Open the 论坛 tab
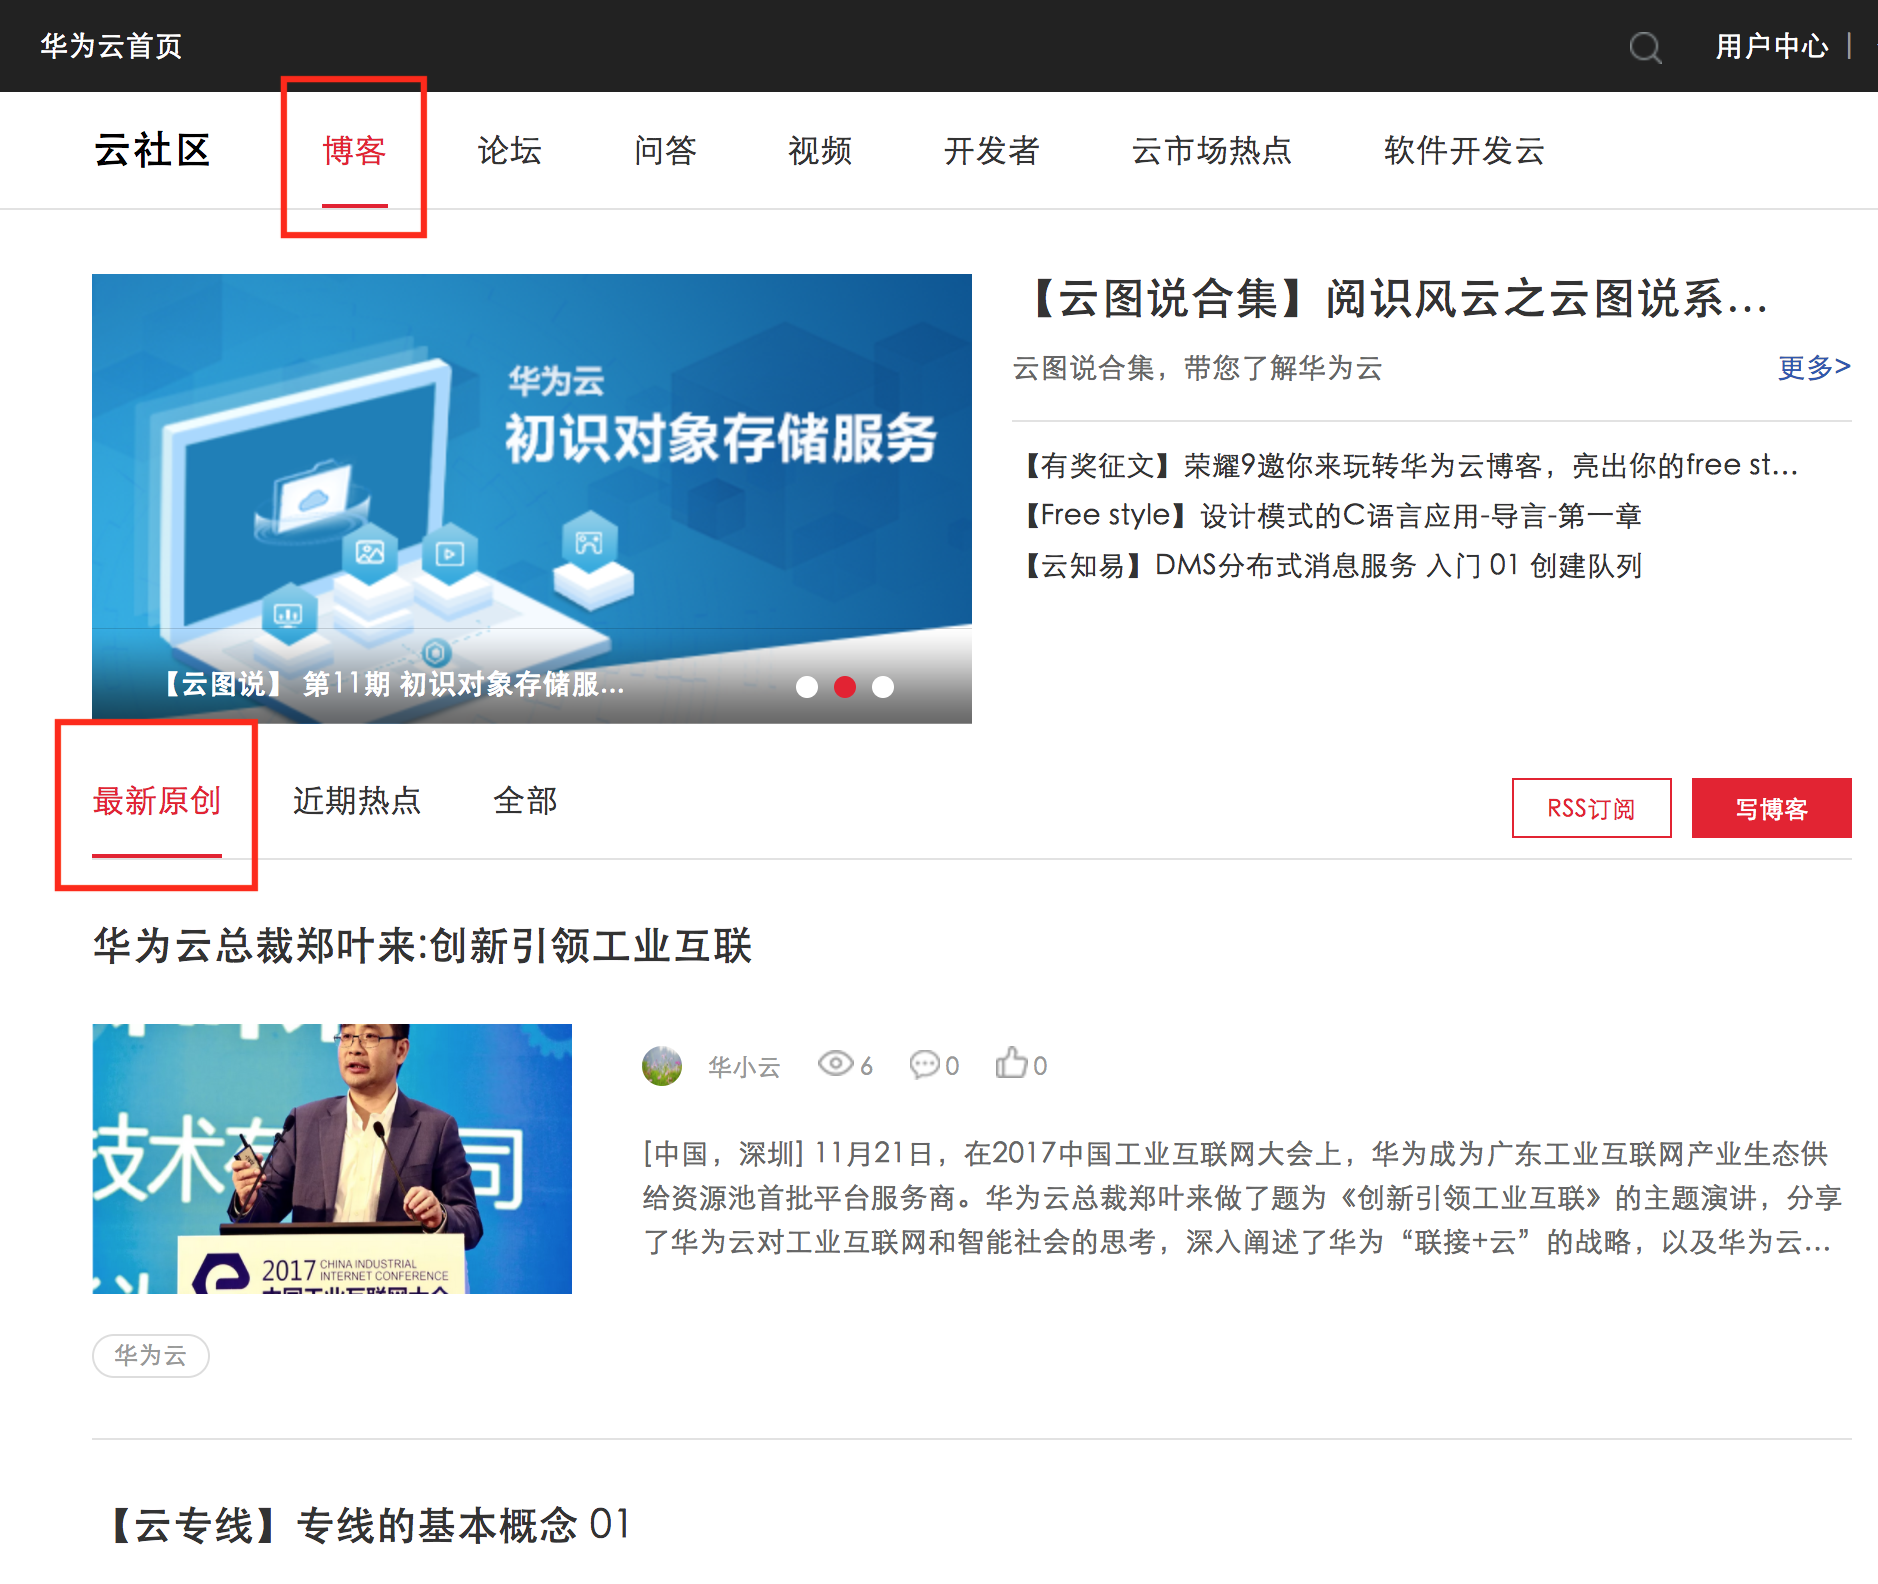The height and width of the screenshot is (1584, 1878). [x=510, y=151]
